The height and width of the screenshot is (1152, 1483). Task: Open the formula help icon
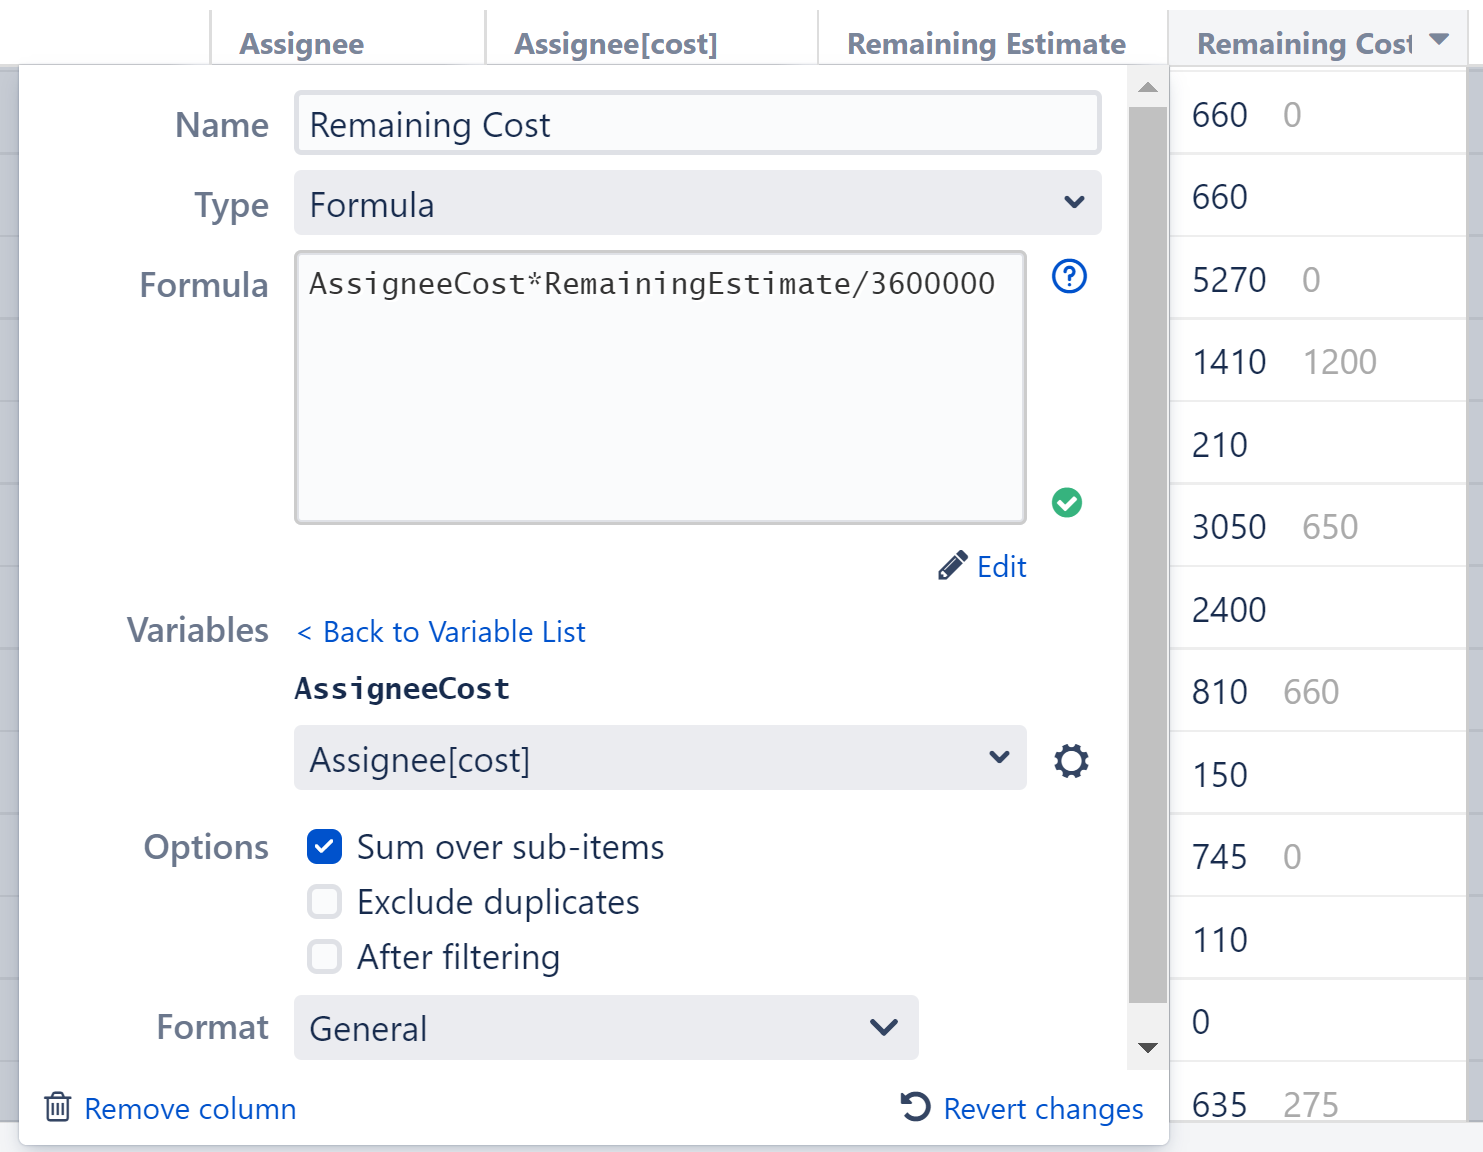tap(1068, 277)
